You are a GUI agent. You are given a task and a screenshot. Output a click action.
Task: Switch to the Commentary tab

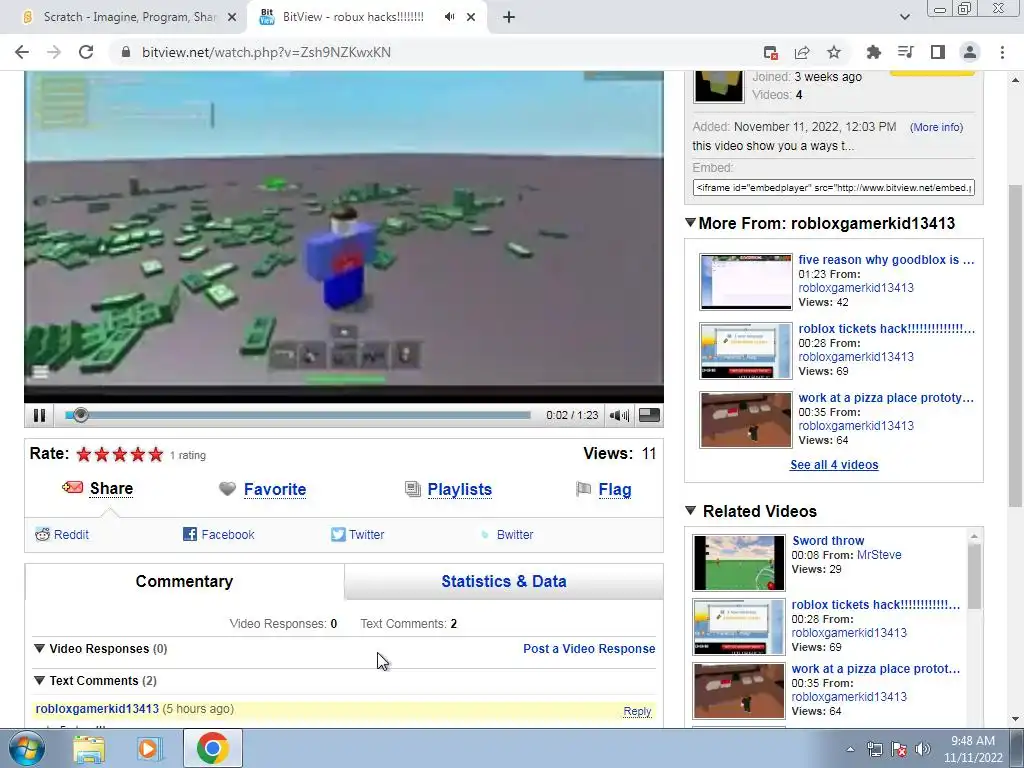(184, 581)
